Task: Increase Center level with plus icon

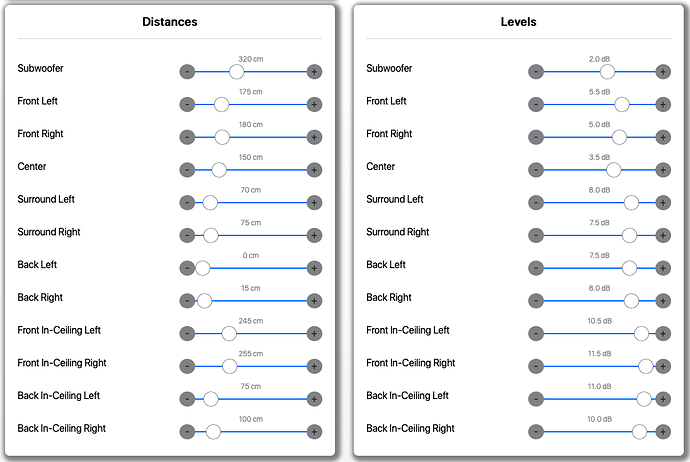Action: click(x=663, y=170)
